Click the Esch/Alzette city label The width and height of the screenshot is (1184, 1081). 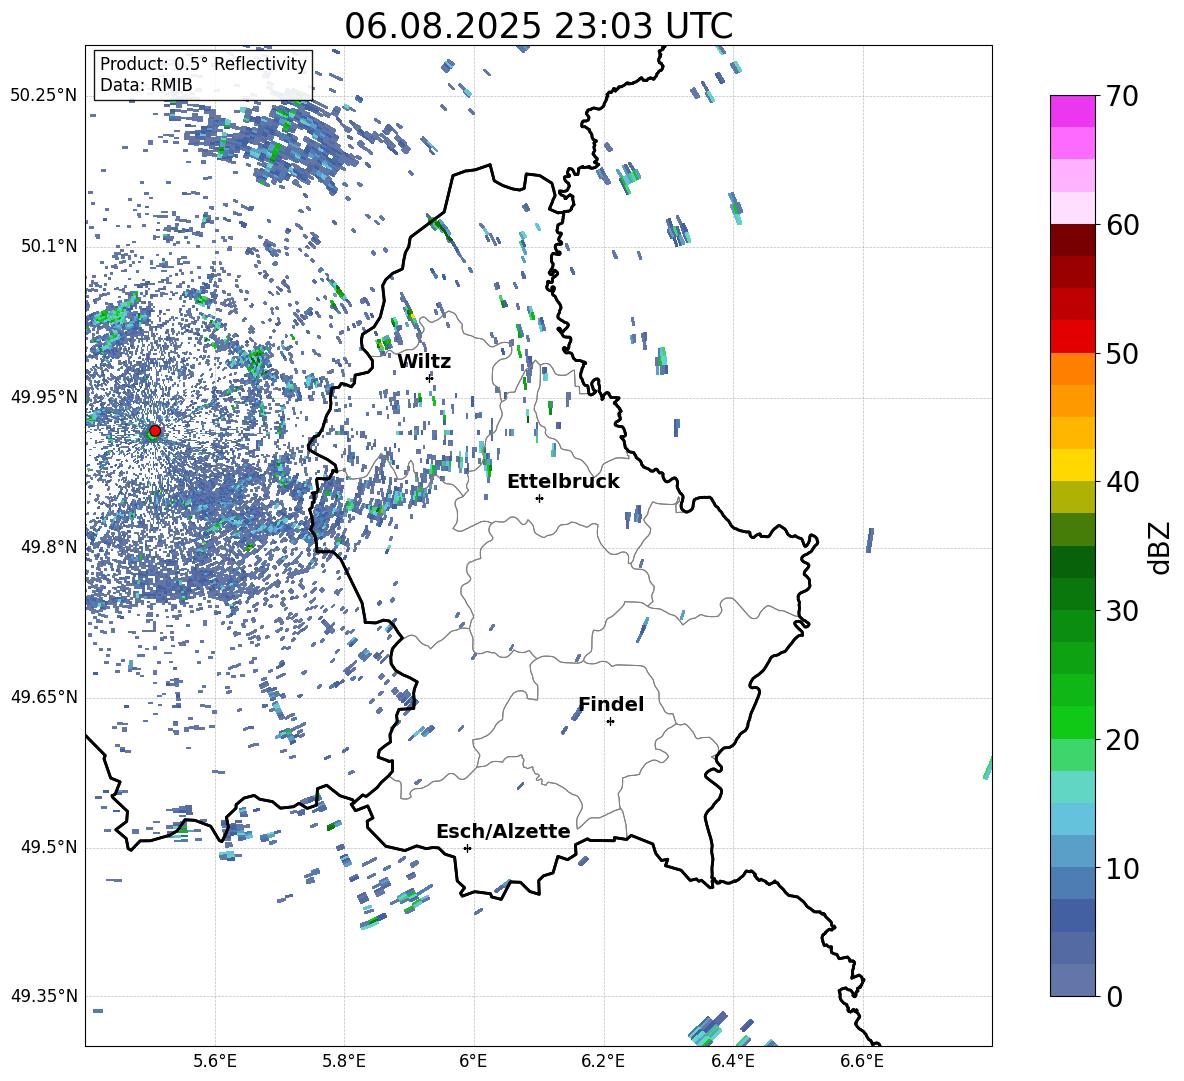coord(503,831)
